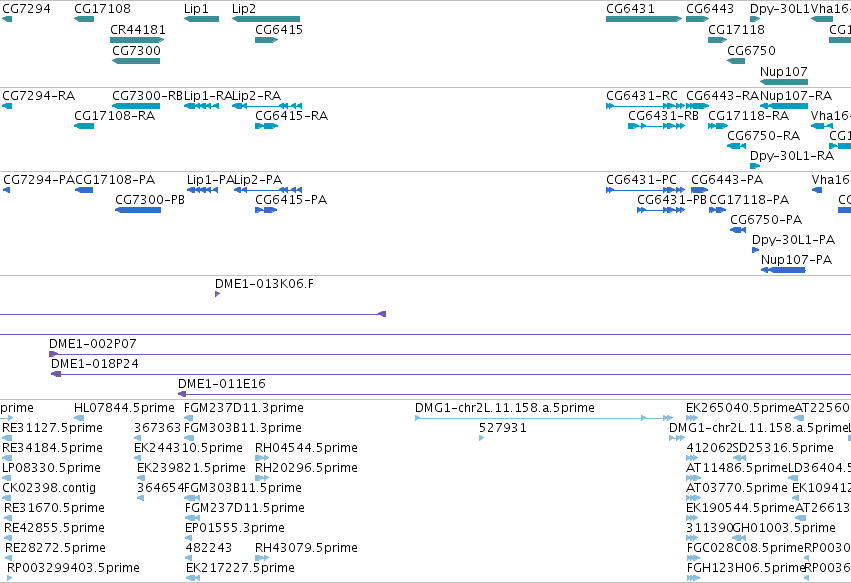Click the CG7300-PB protein label
The width and height of the screenshot is (851, 583).
150,200
